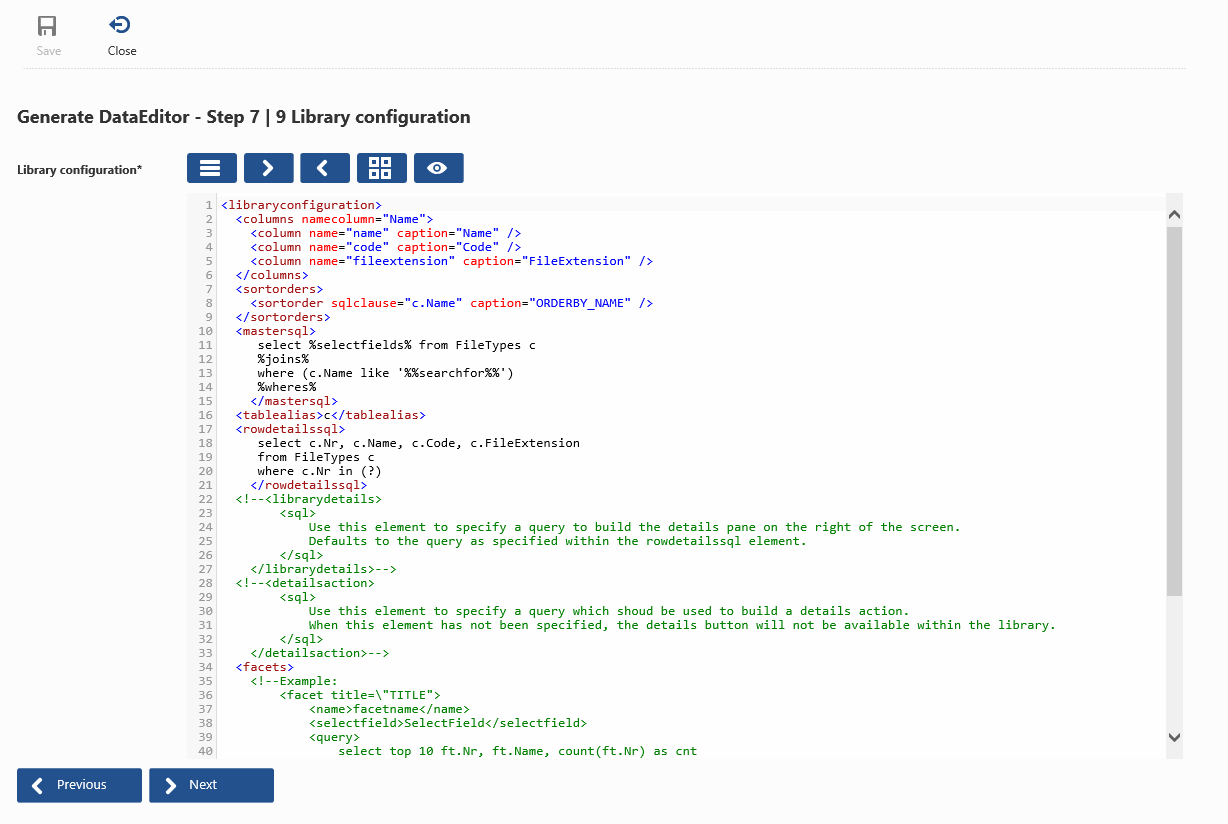Select the grid layout icon above the XML editor
The width and height of the screenshot is (1228, 824).
pos(381,167)
